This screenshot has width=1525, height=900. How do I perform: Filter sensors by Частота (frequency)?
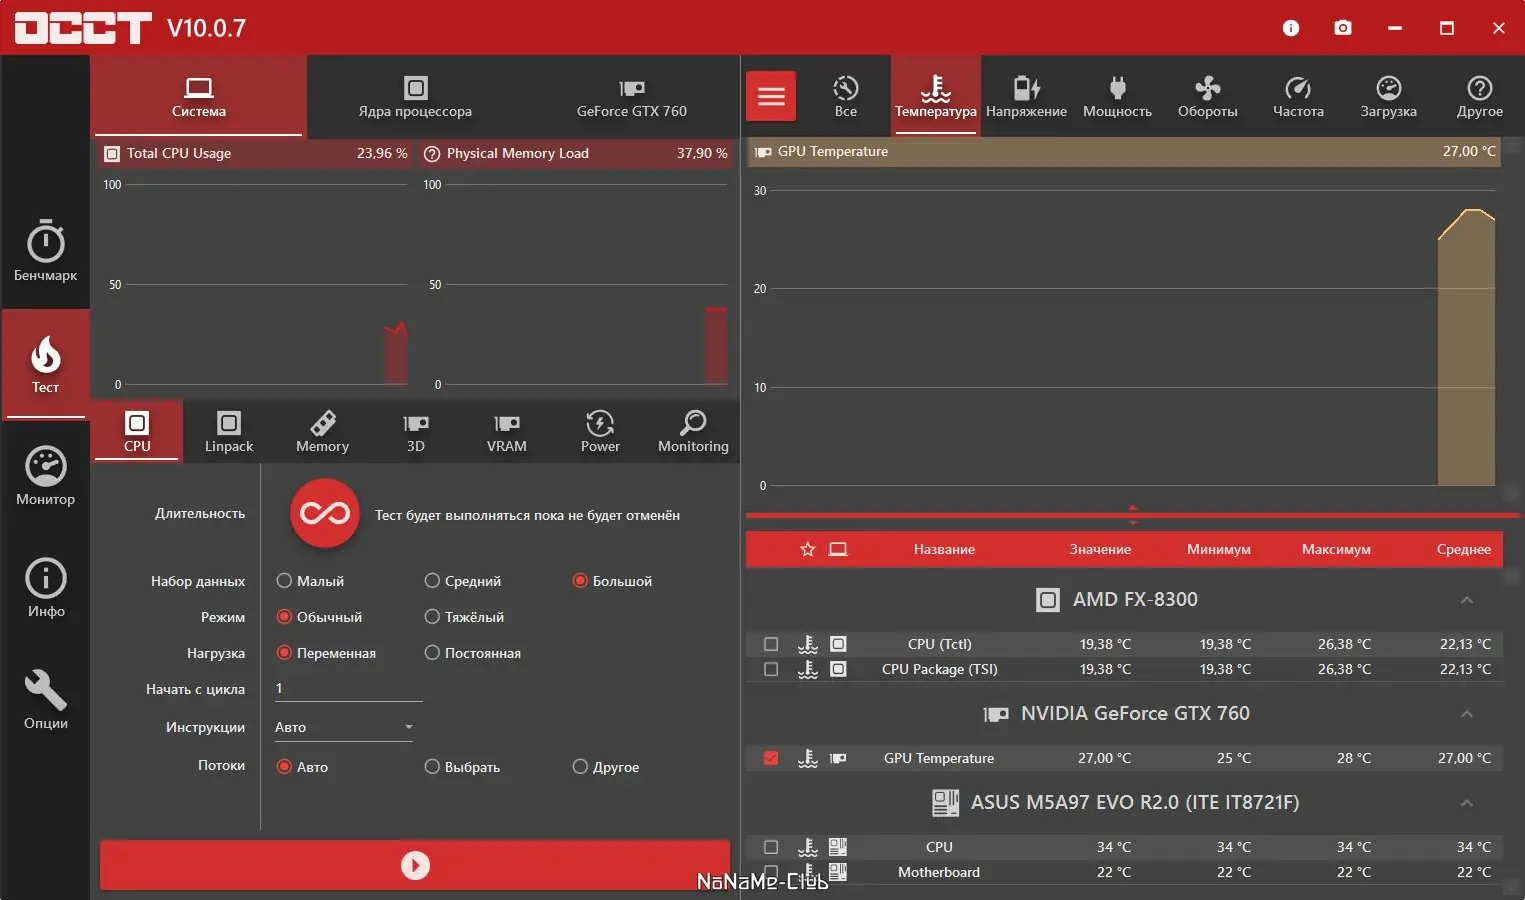click(x=1298, y=96)
